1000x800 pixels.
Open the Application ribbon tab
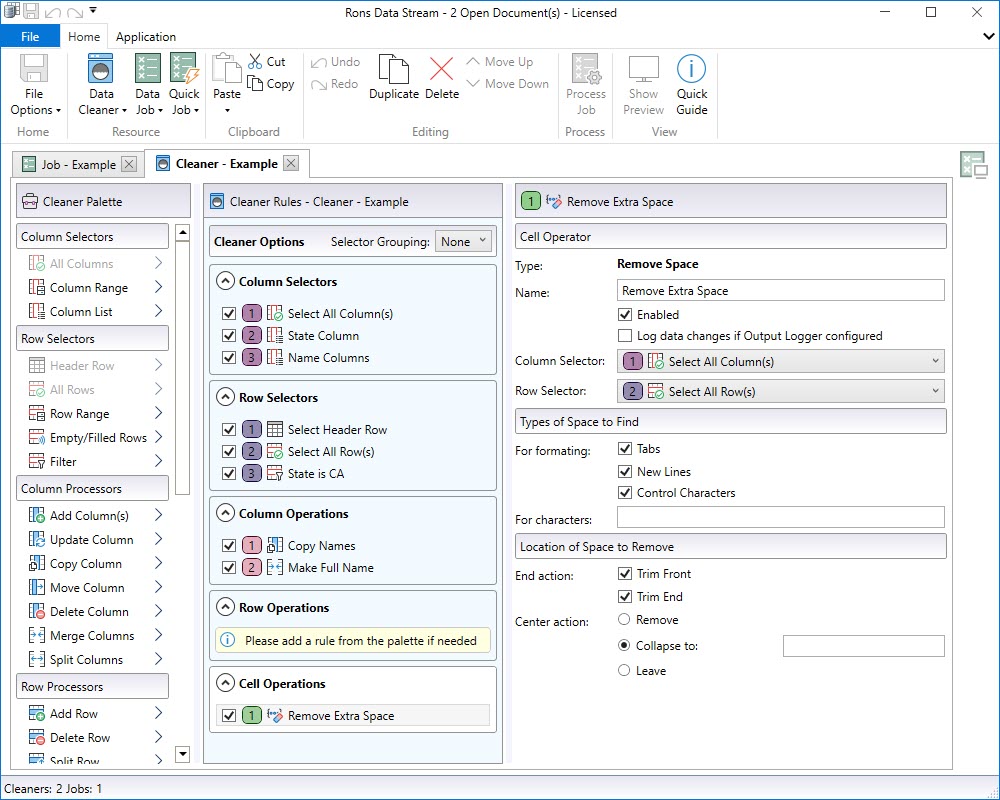pos(146,37)
